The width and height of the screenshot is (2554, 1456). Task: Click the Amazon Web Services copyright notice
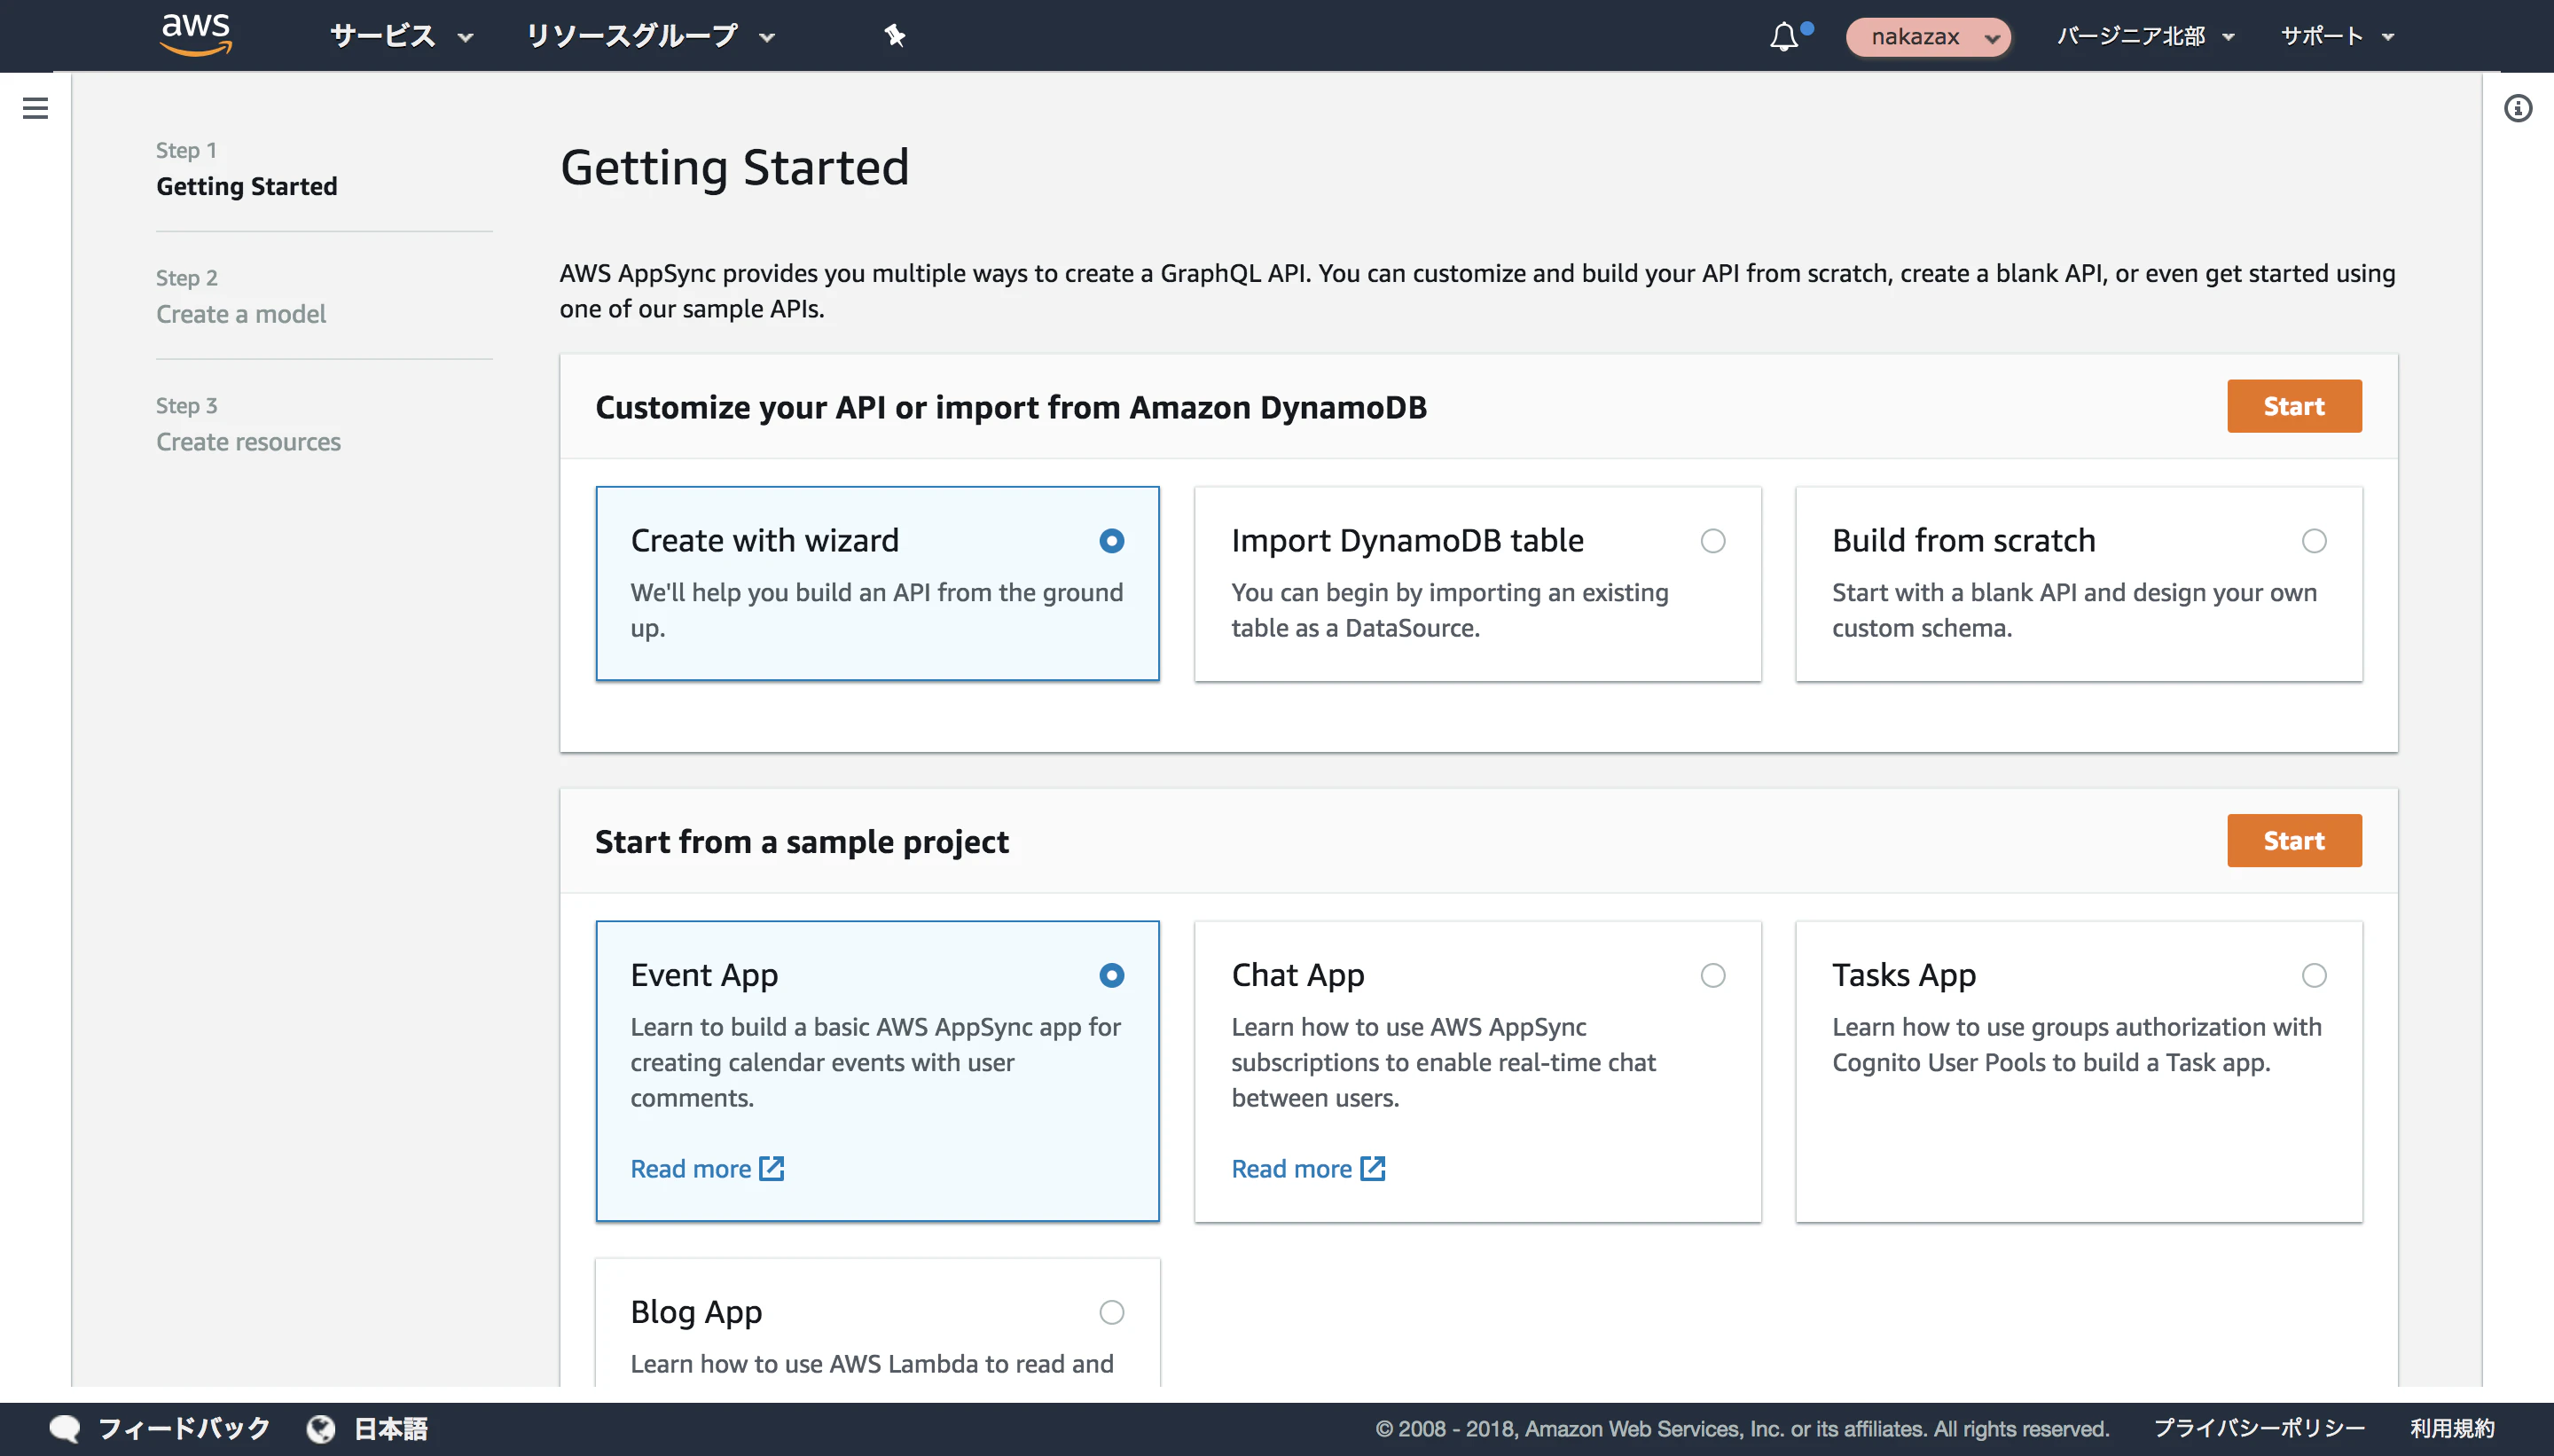pos(1742,1429)
